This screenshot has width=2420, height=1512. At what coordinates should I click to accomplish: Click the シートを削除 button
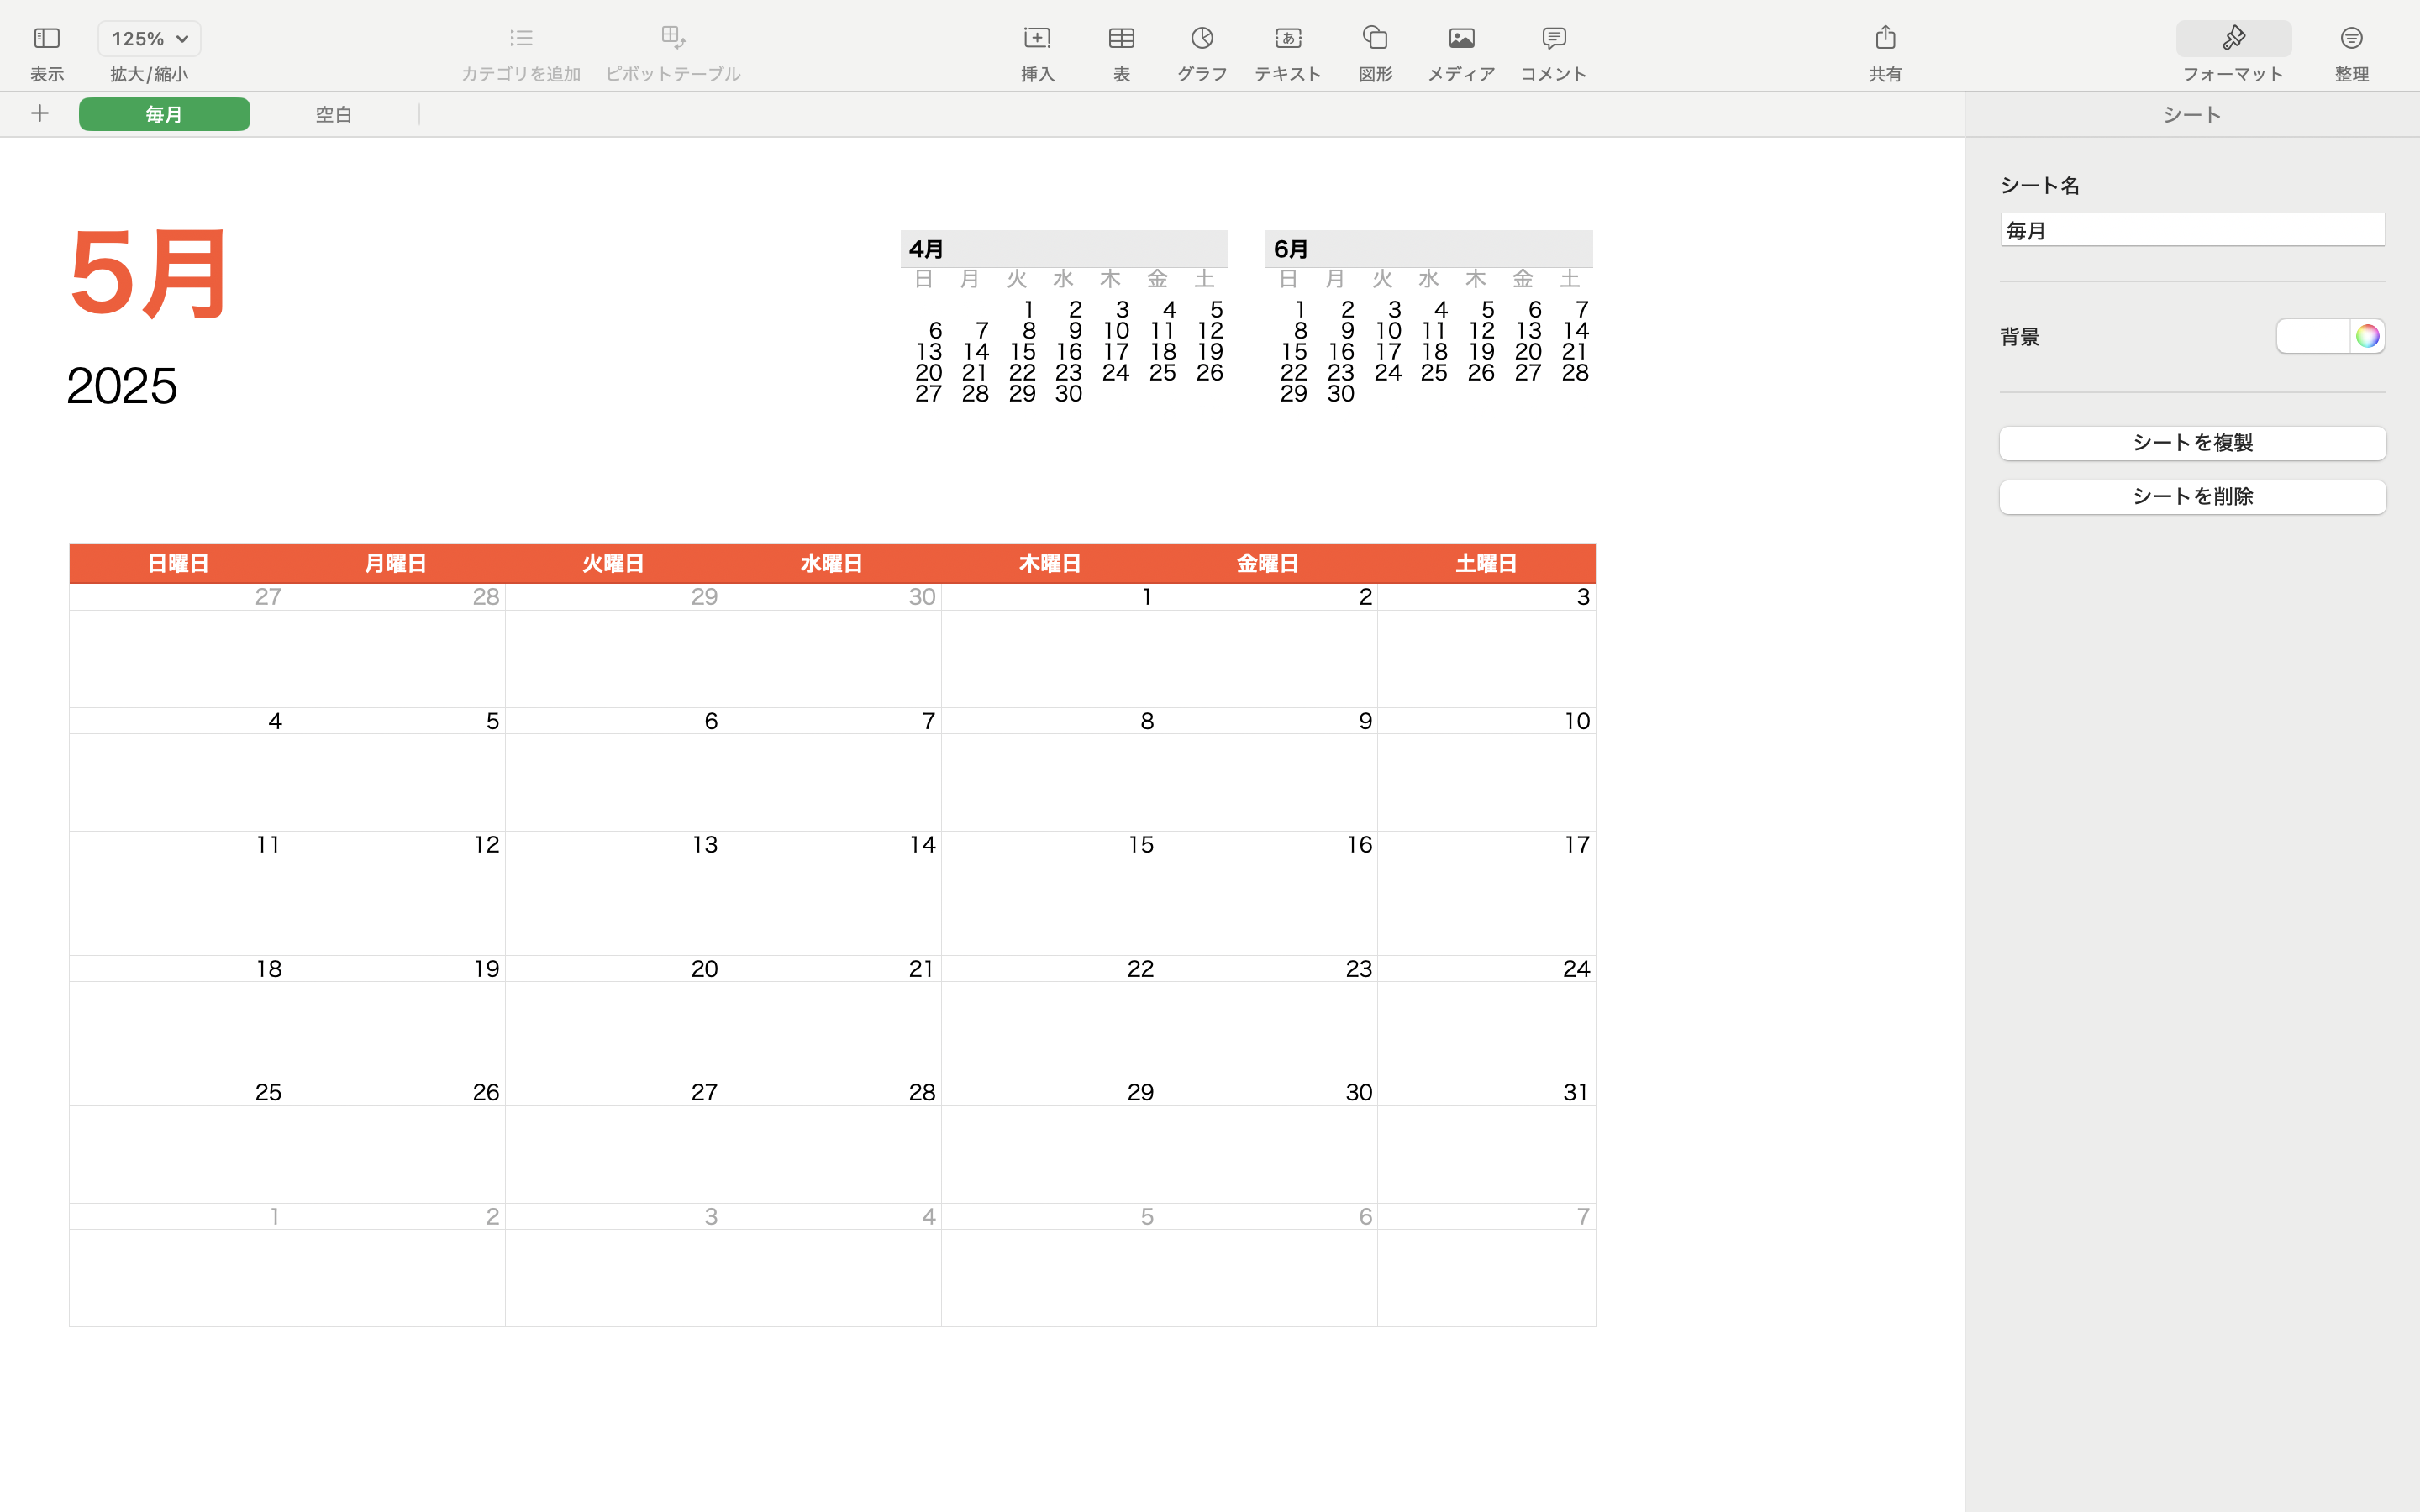[2192, 497]
